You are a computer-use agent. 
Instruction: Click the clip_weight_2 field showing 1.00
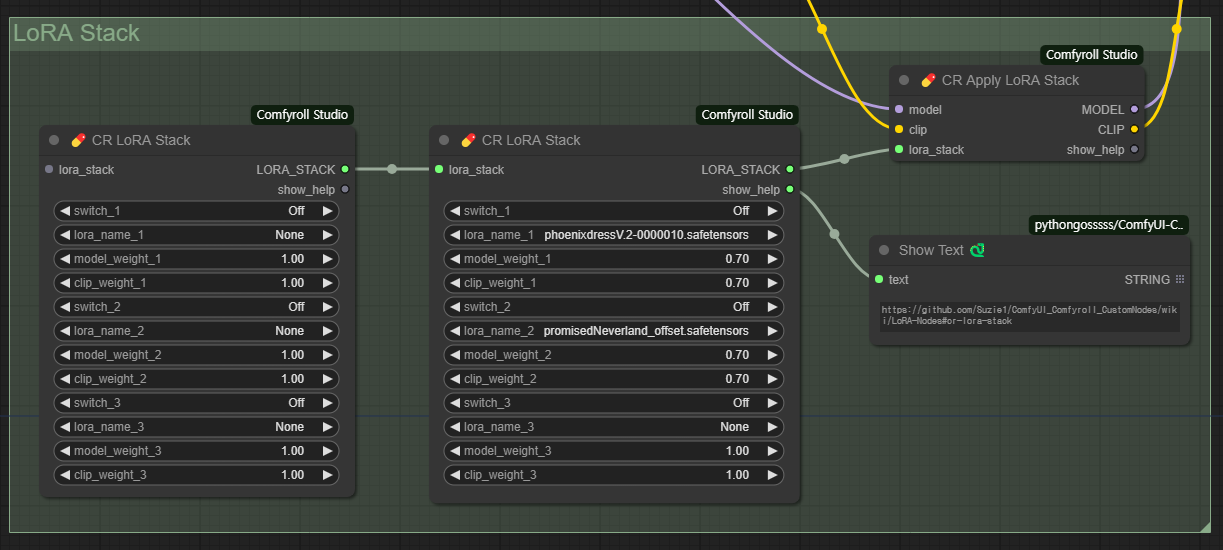[x=196, y=379]
